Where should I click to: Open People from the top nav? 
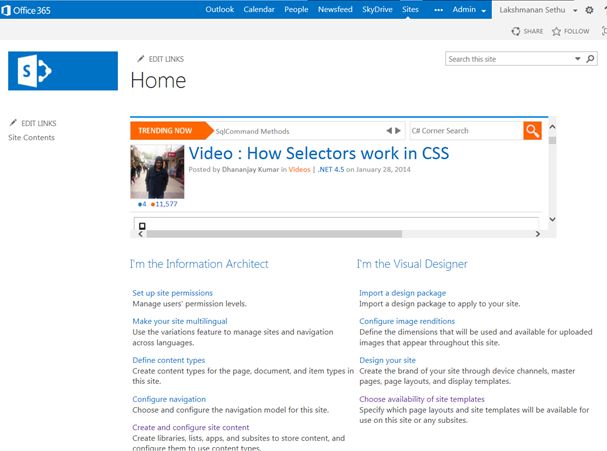(x=296, y=9)
